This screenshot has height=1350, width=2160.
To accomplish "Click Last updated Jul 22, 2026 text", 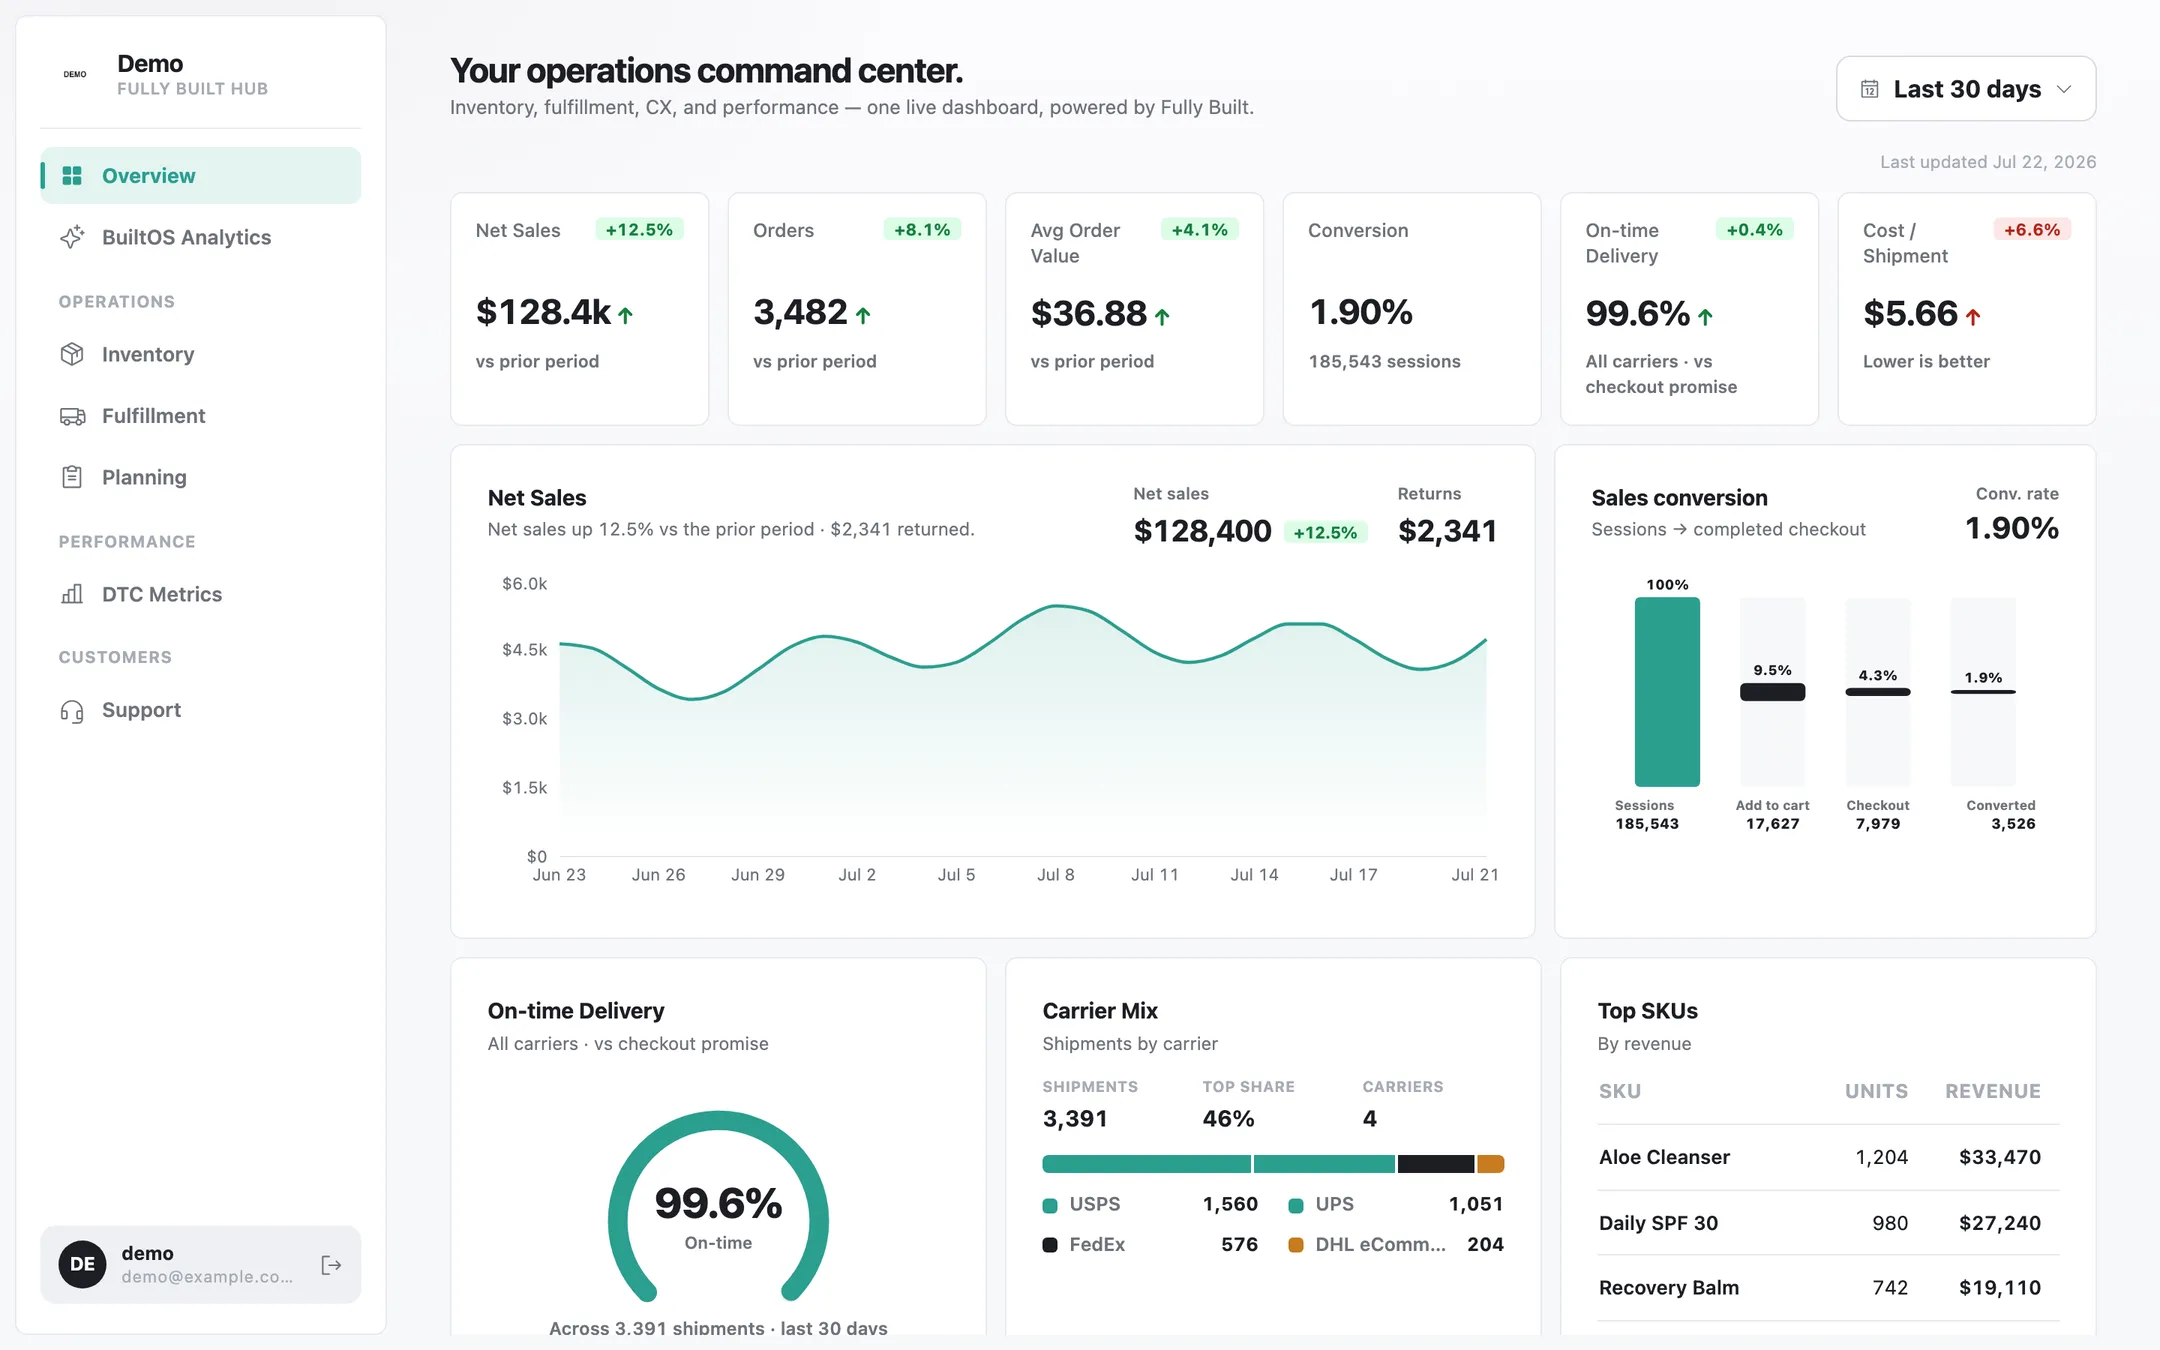I will [1988, 162].
